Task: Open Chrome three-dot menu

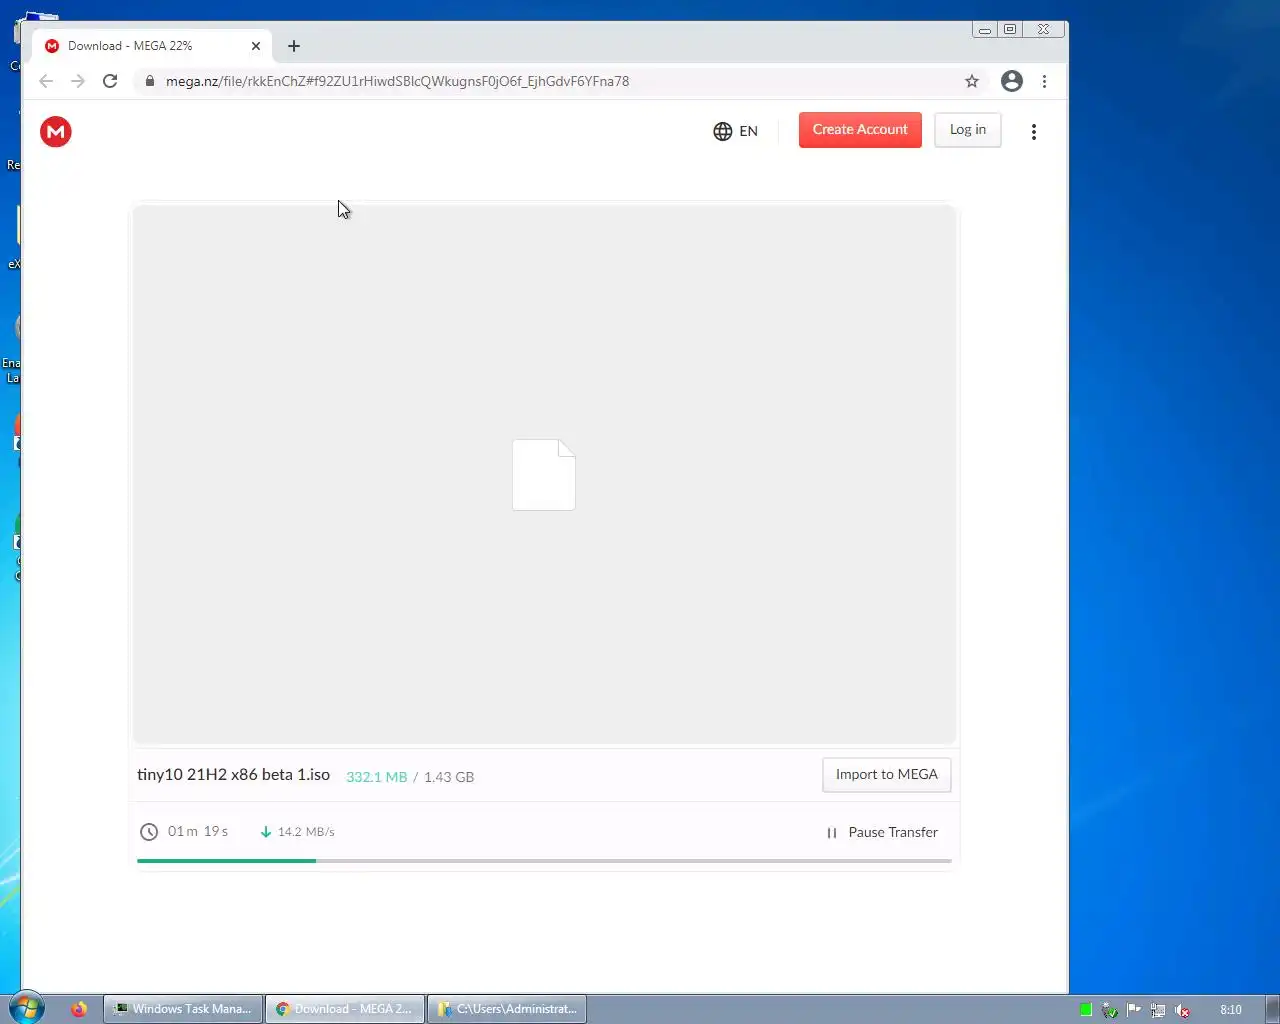Action: (1044, 81)
